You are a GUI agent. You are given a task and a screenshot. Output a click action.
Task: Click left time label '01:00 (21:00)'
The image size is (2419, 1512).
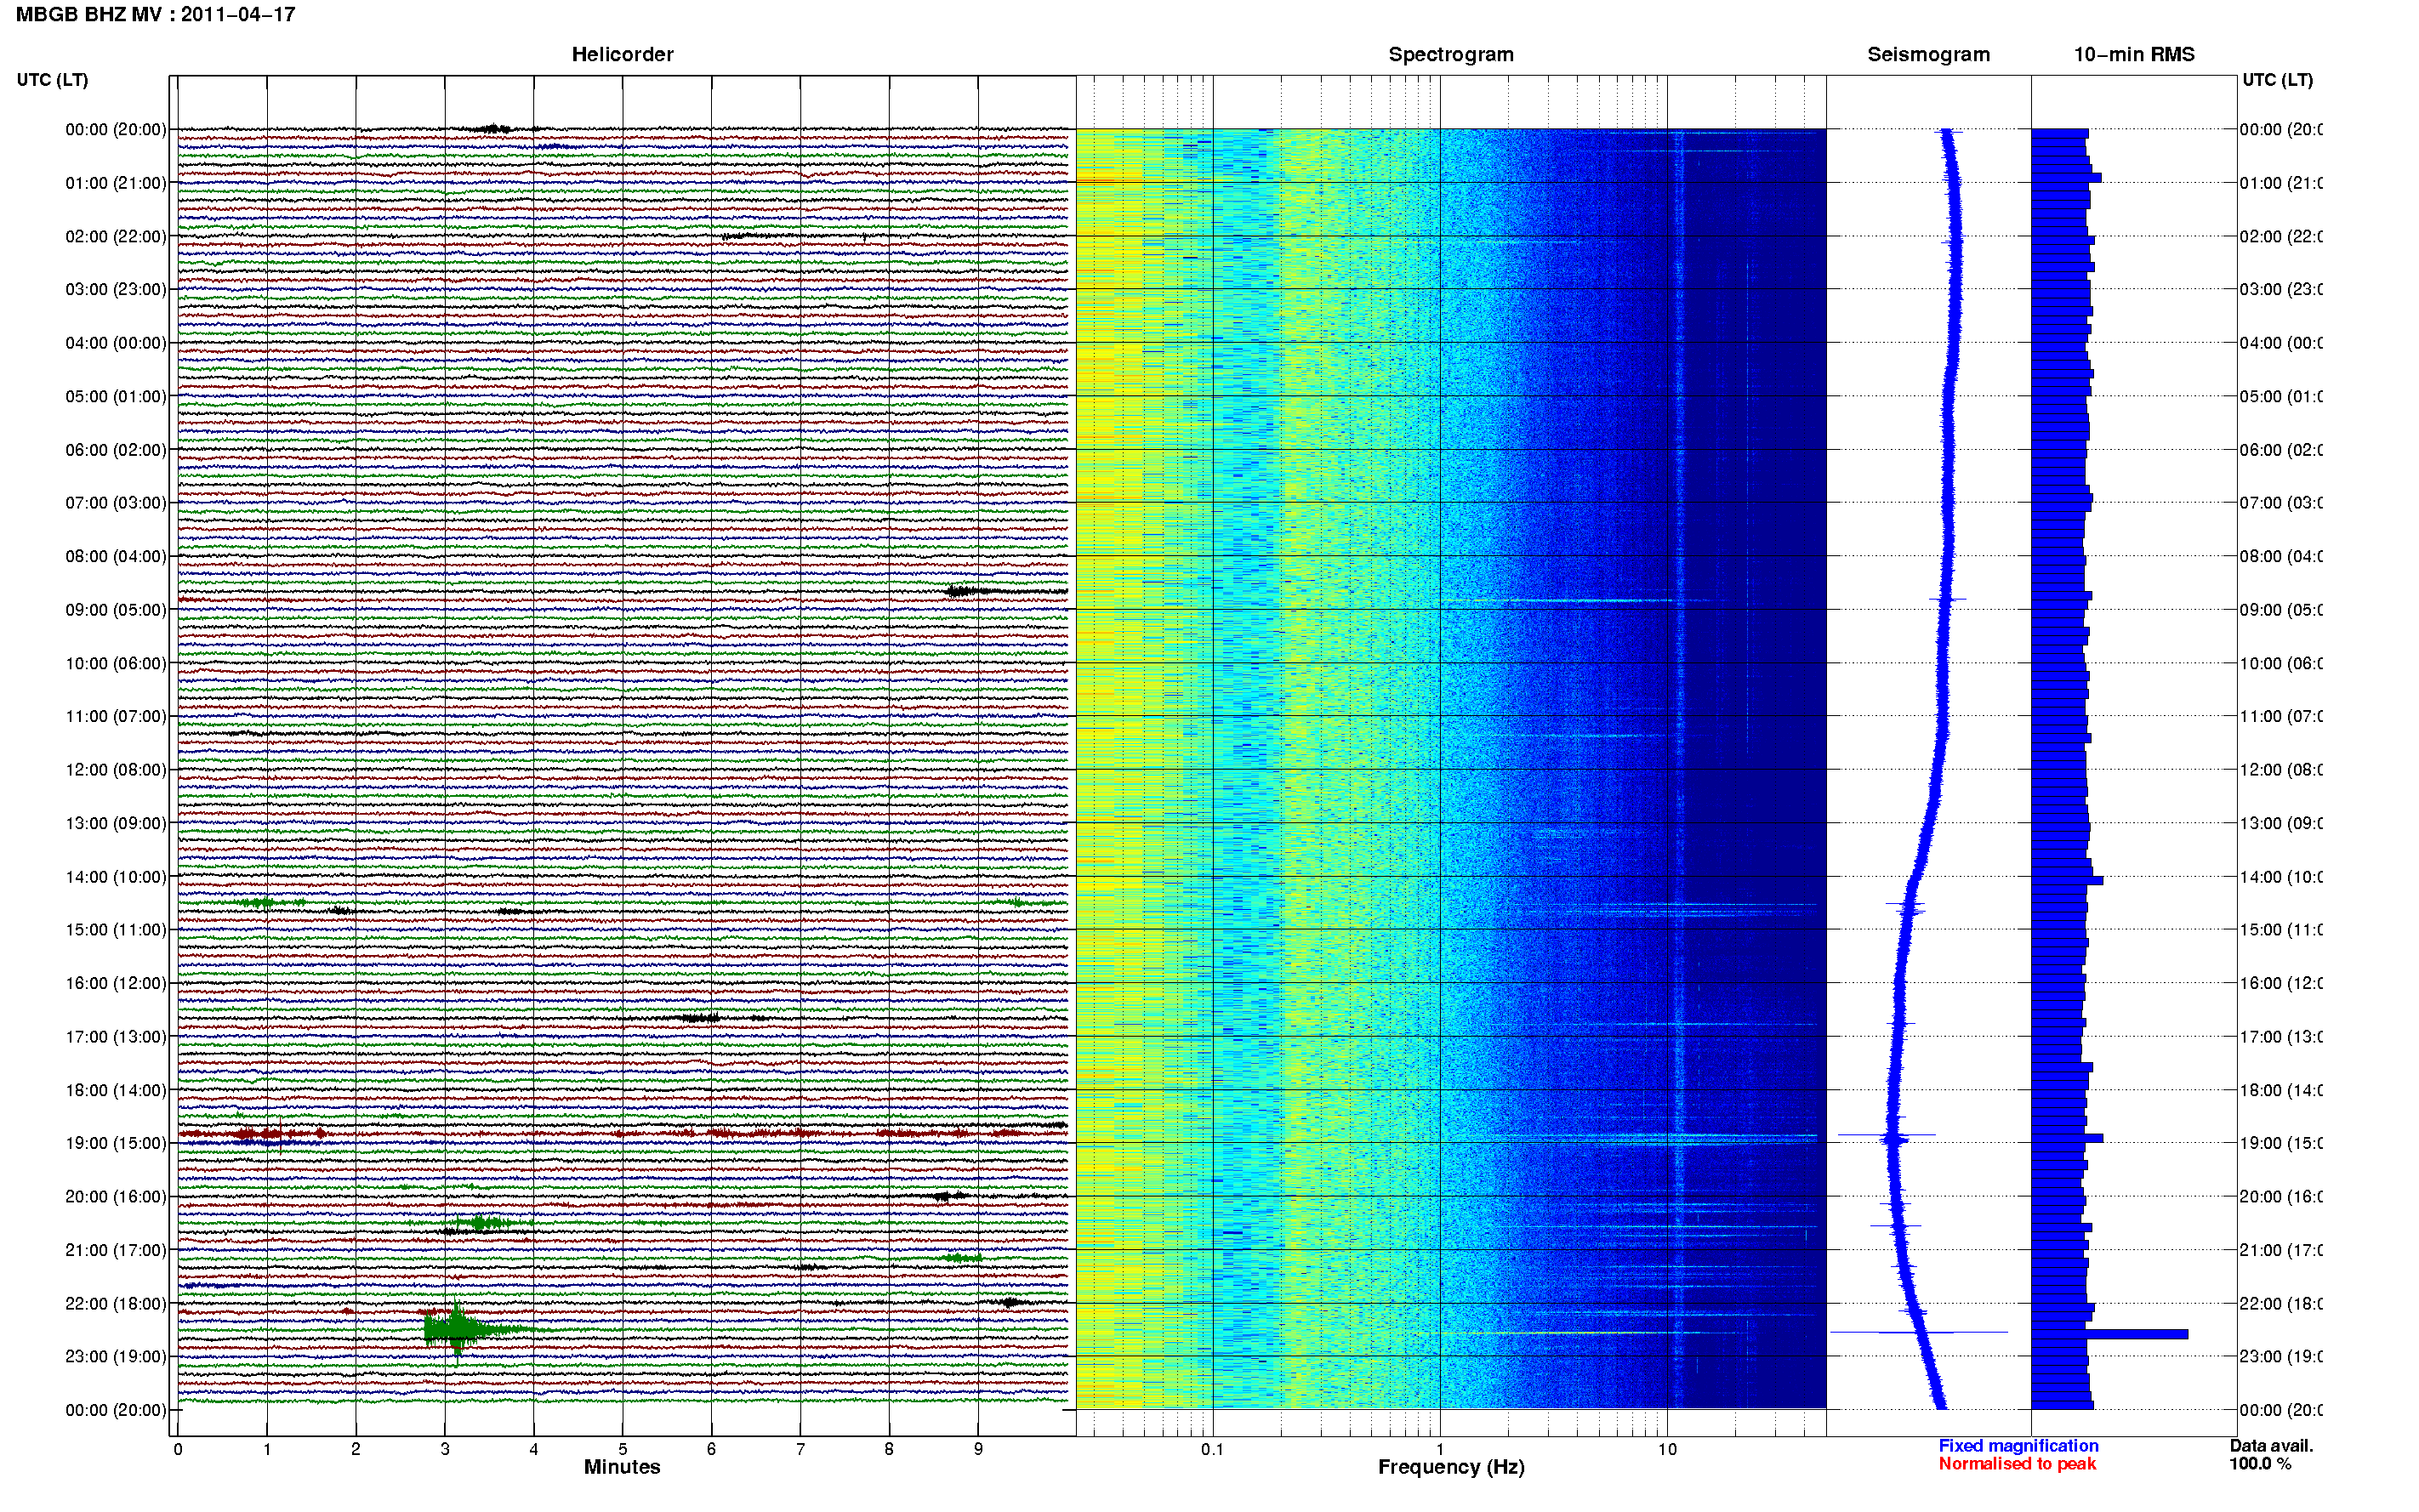[x=116, y=183]
